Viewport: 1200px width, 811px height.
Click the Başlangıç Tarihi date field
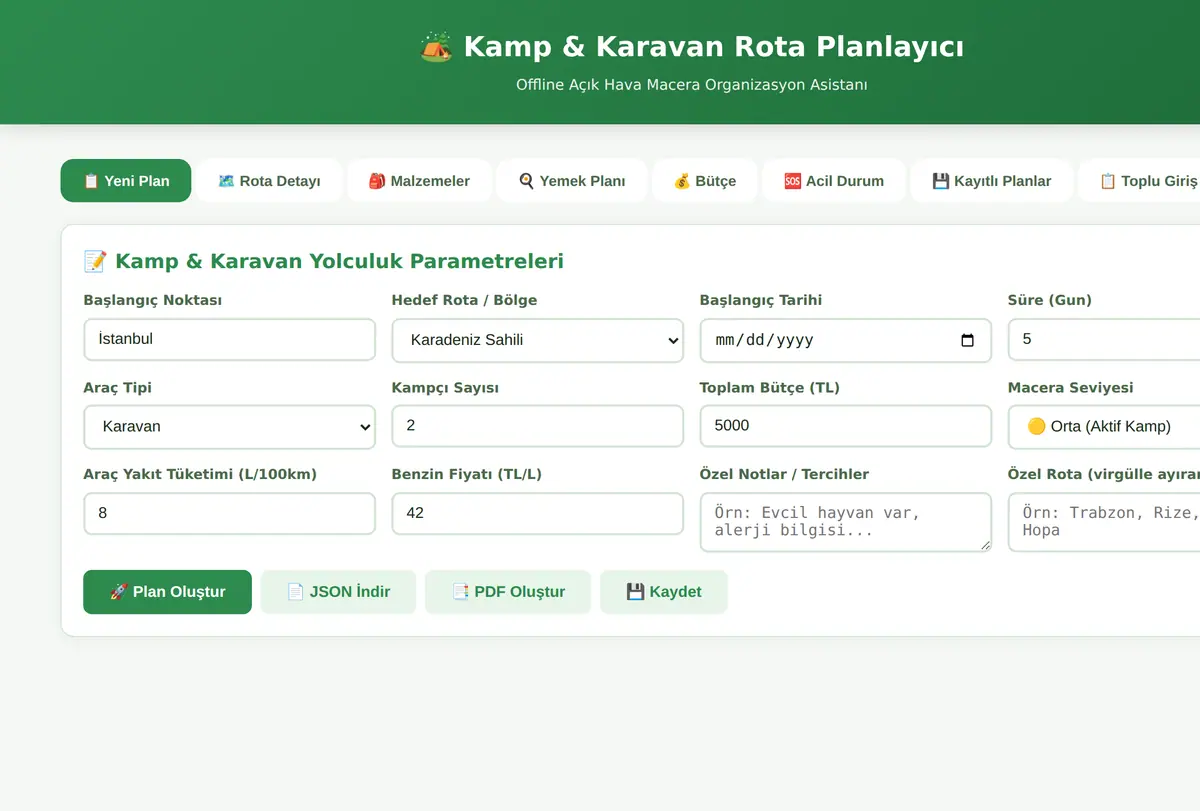(x=846, y=340)
